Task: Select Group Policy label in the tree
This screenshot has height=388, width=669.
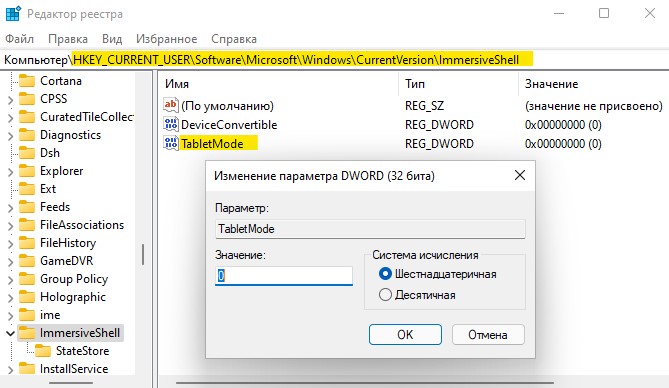Action: click(x=74, y=279)
